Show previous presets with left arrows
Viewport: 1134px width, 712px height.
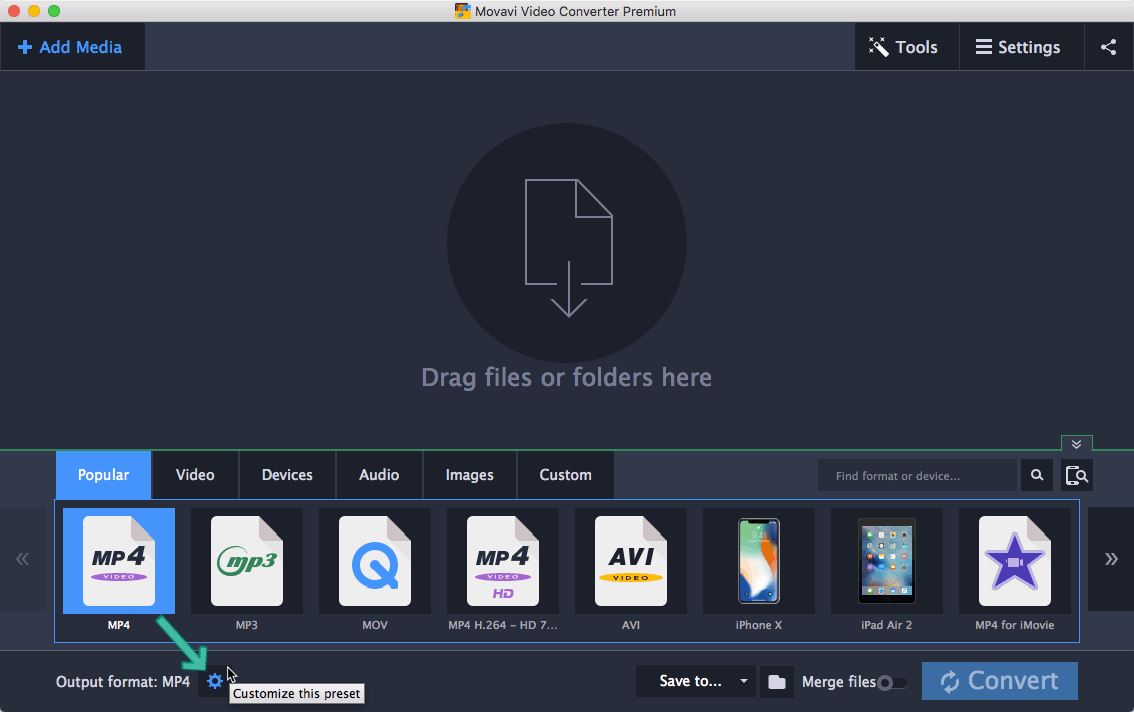pos(22,559)
